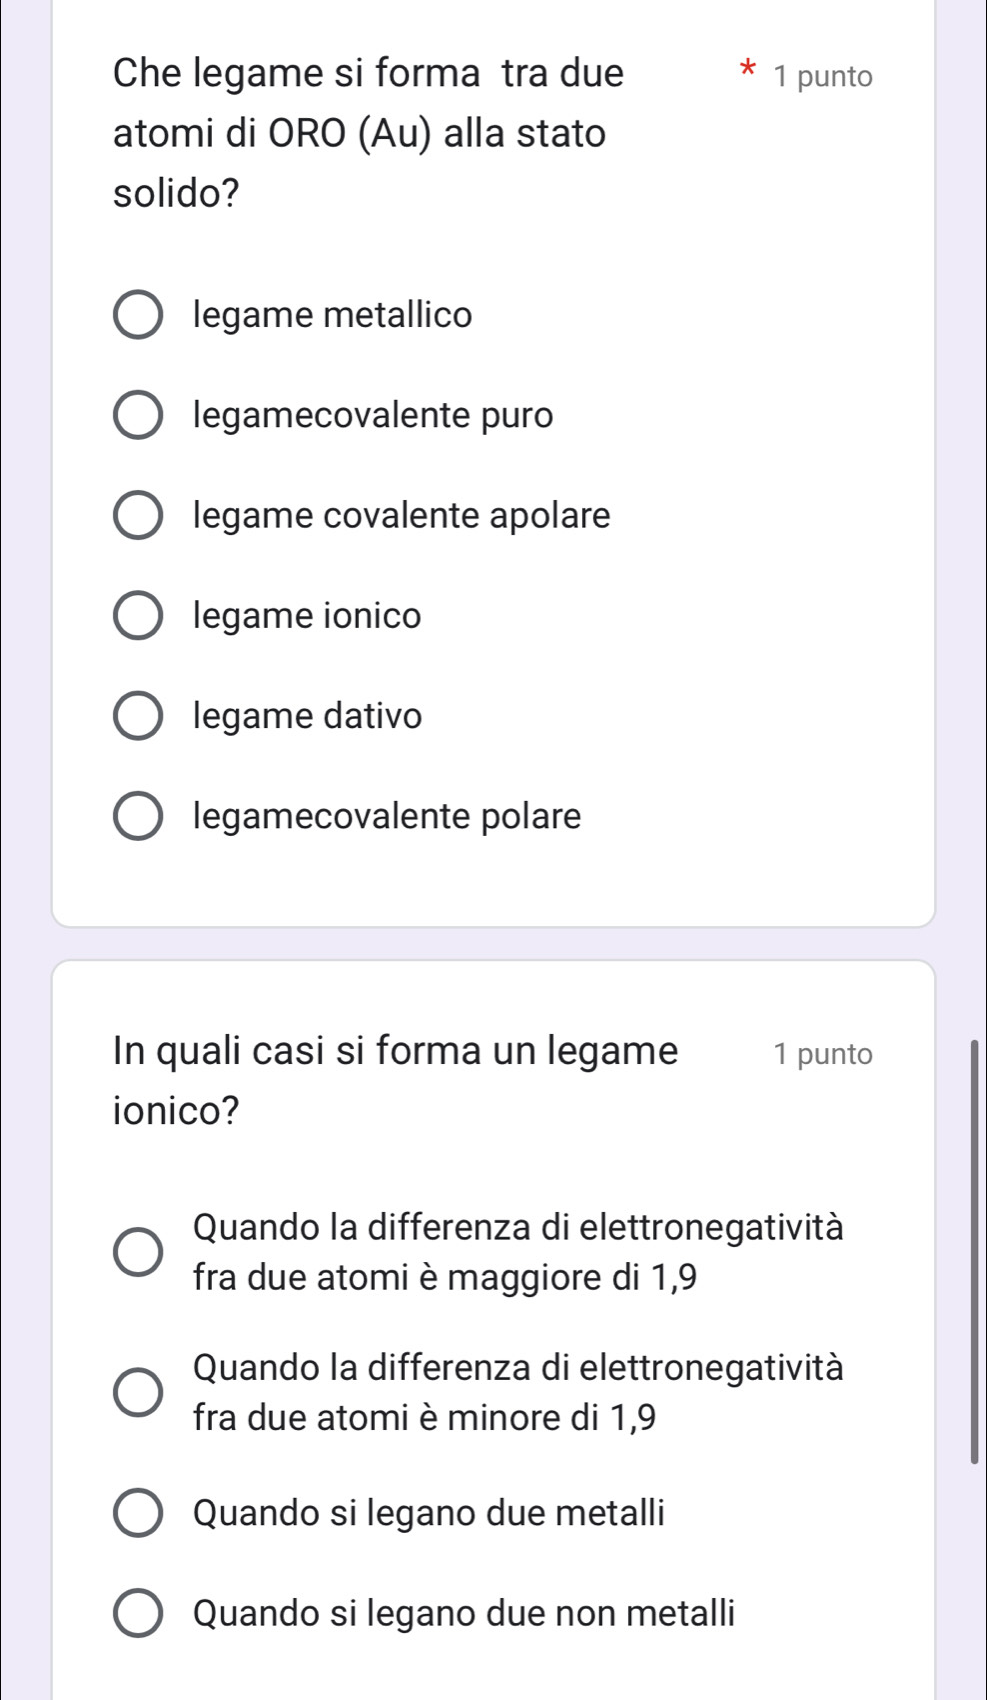Viewport: 987px width, 1700px height.
Task: Pick the 'Quando si legano due metalli' radio
Action: pyautogui.click(x=138, y=1513)
